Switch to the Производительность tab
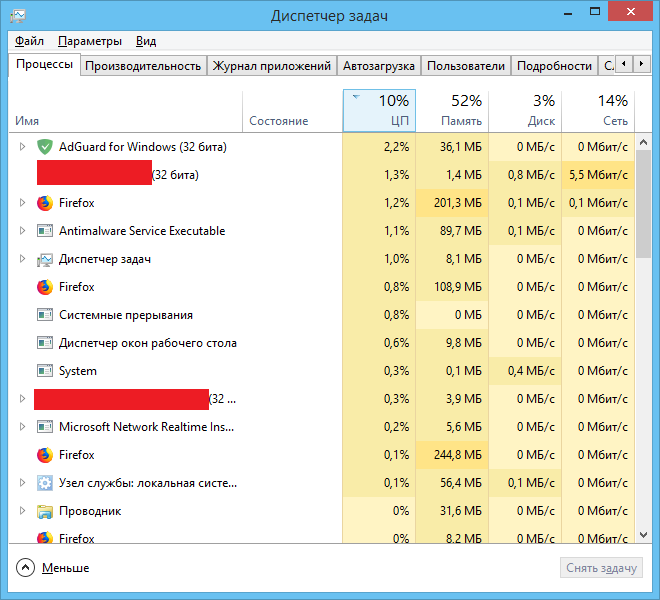 point(143,66)
